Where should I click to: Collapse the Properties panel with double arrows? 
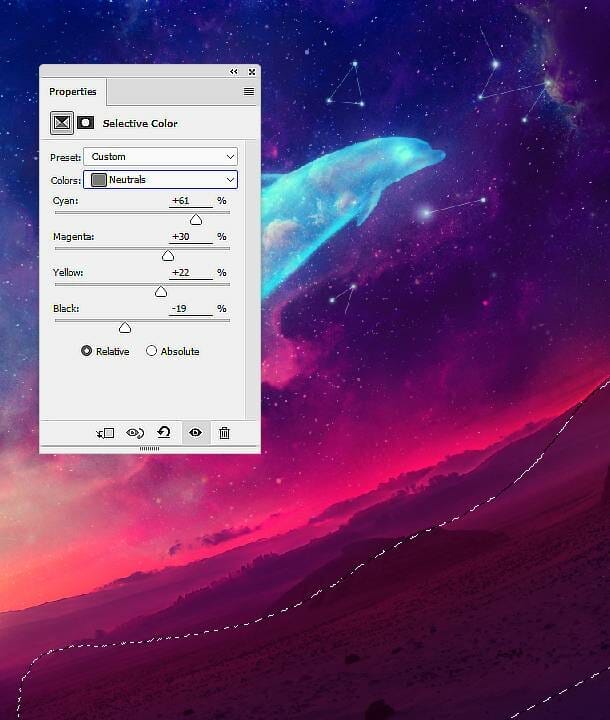(x=234, y=72)
